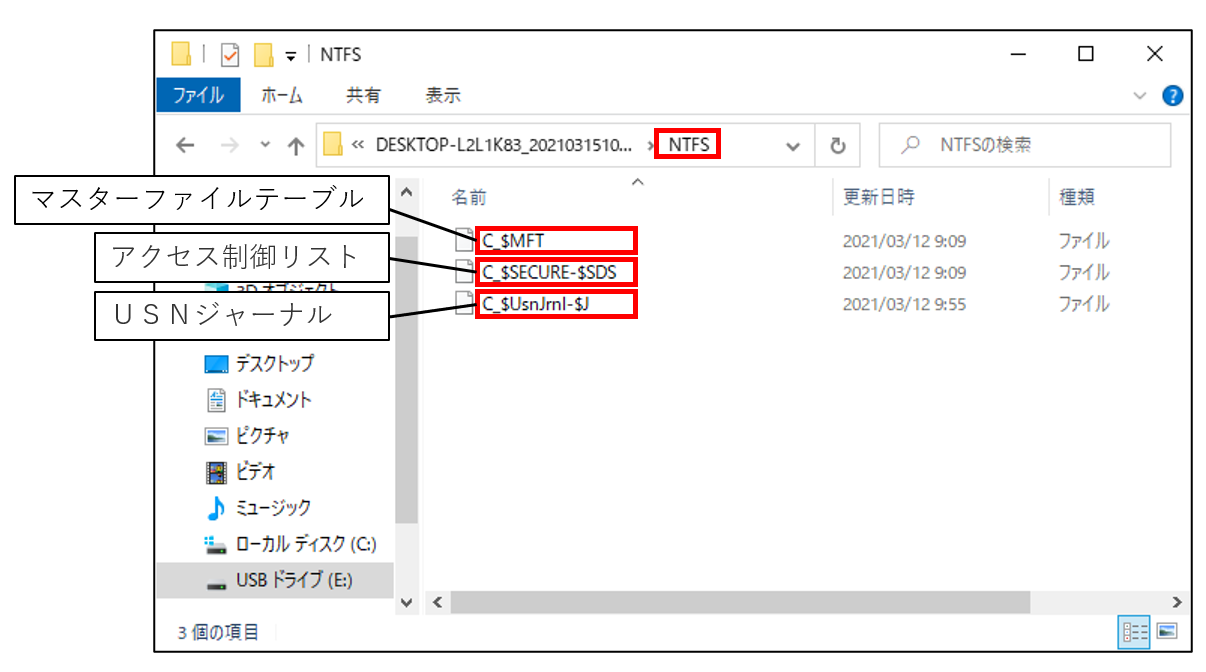Image resolution: width=1206 pixels, height=672 pixels.
Task: Switch to the 共有 ribbon tab
Action: tap(363, 95)
